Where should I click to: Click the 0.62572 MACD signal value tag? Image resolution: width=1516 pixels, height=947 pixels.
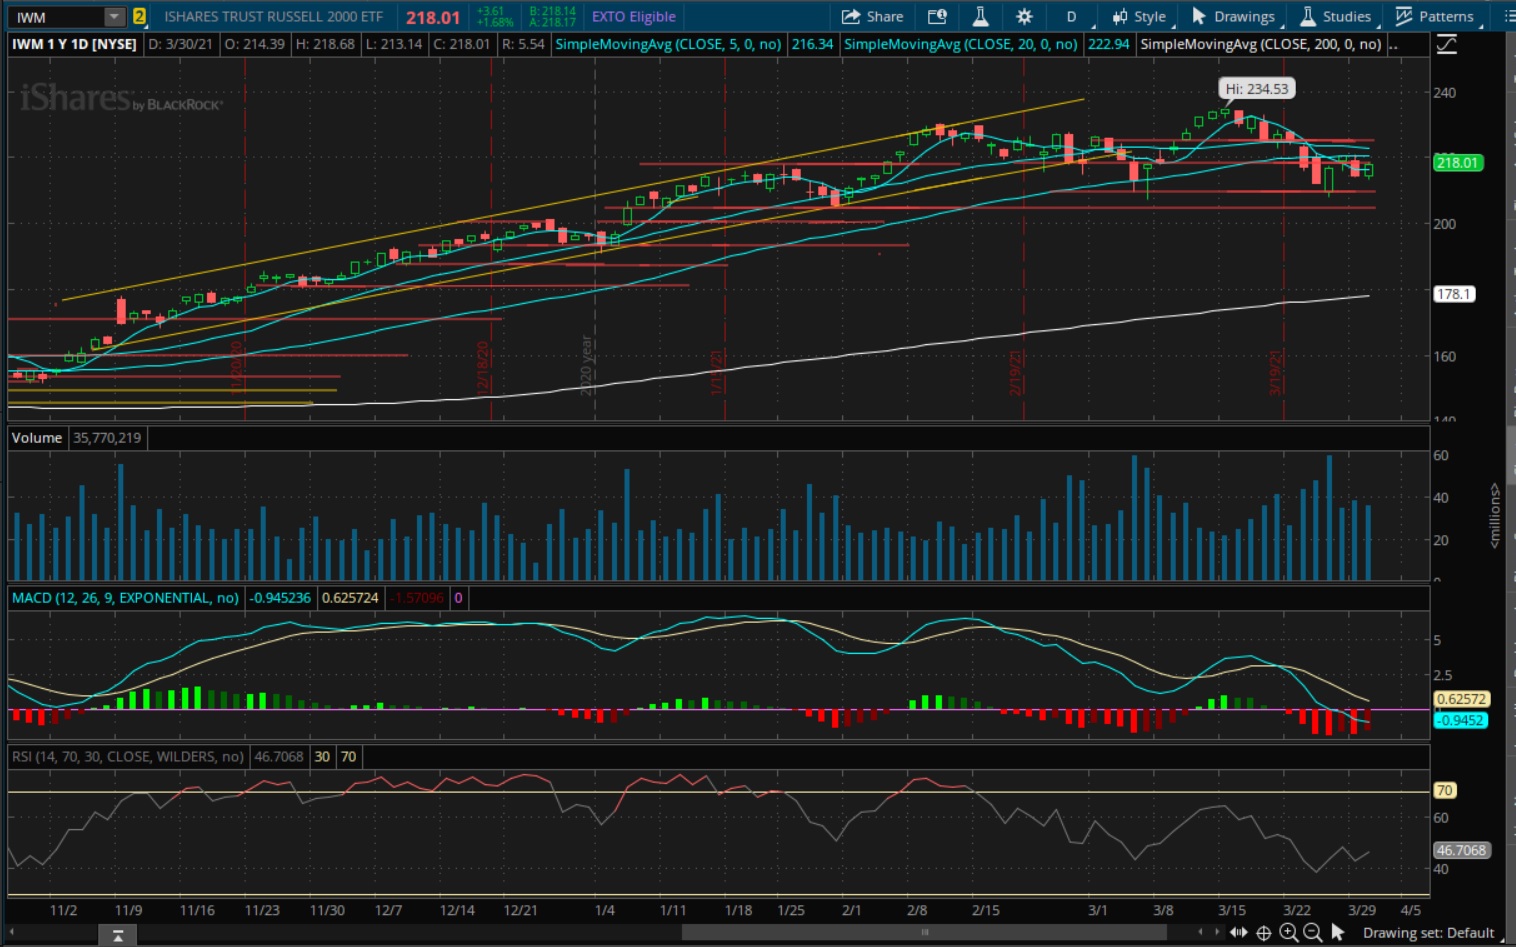1461,699
